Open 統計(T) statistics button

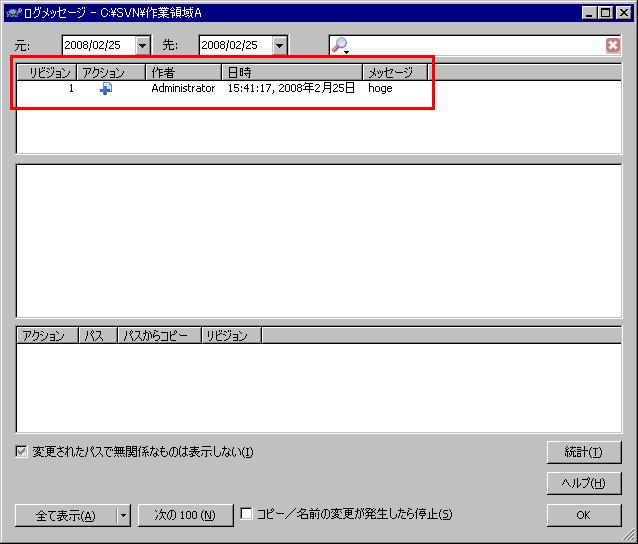tap(584, 452)
